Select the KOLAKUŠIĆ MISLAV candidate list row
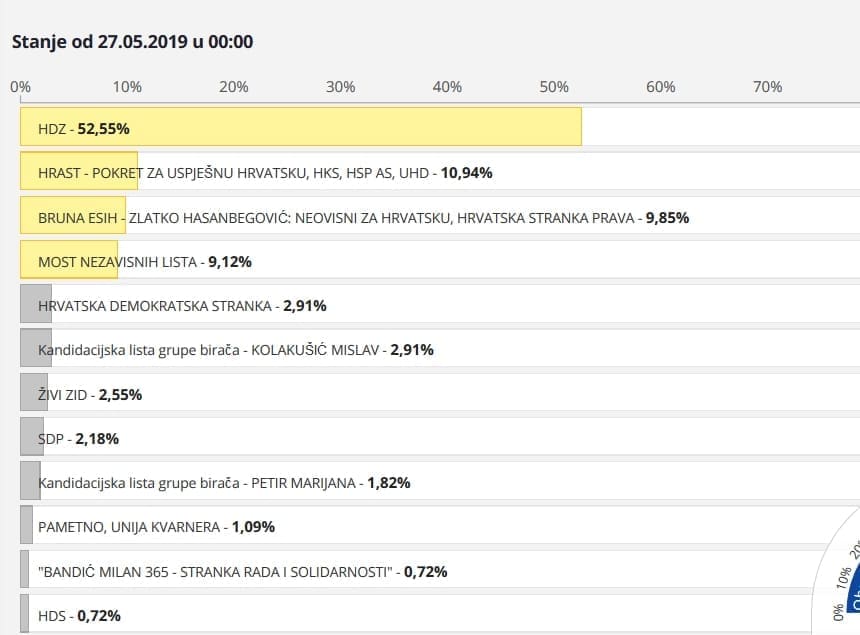Image resolution: width=860 pixels, height=635 pixels. [x=235, y=350]
